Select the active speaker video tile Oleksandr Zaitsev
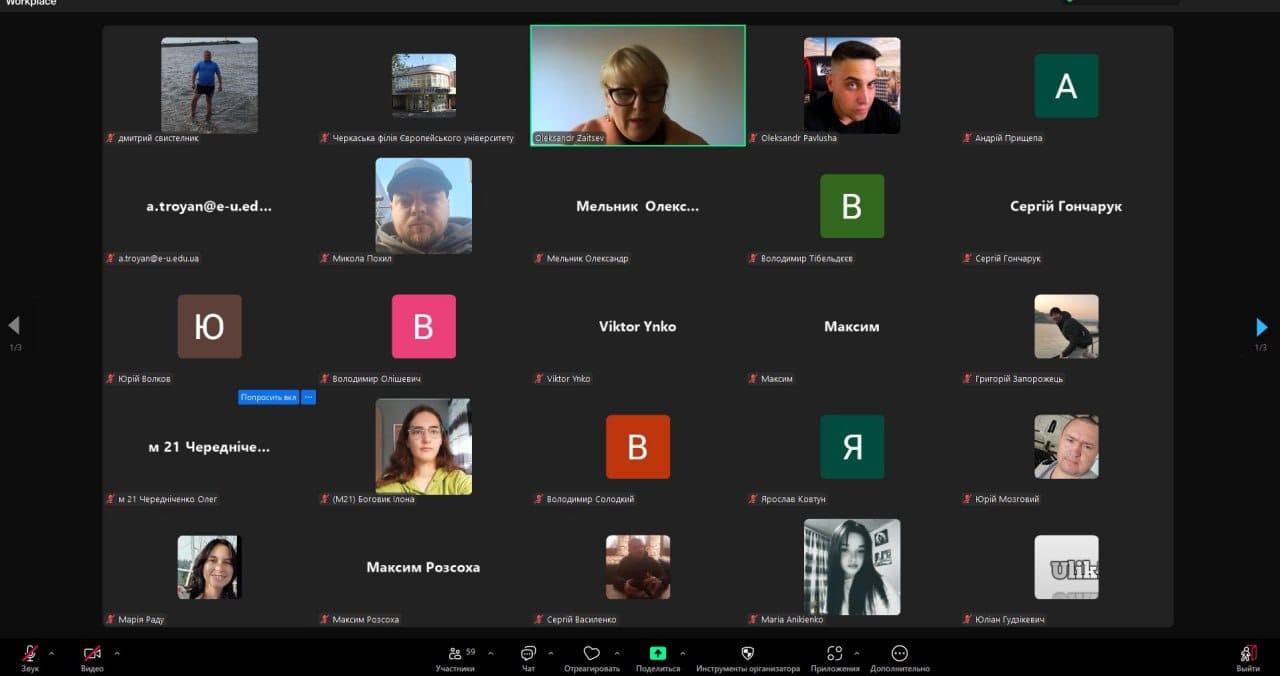The width and height of the screenshot is (1280, 676). (637, 85)
